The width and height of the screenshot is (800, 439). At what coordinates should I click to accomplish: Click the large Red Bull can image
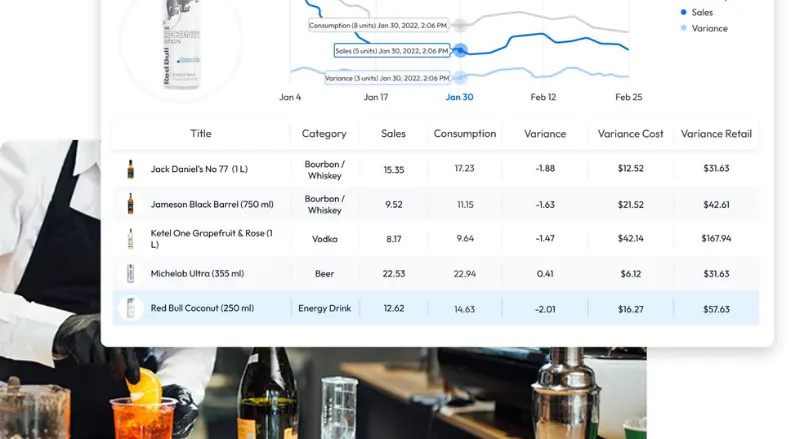181,44
